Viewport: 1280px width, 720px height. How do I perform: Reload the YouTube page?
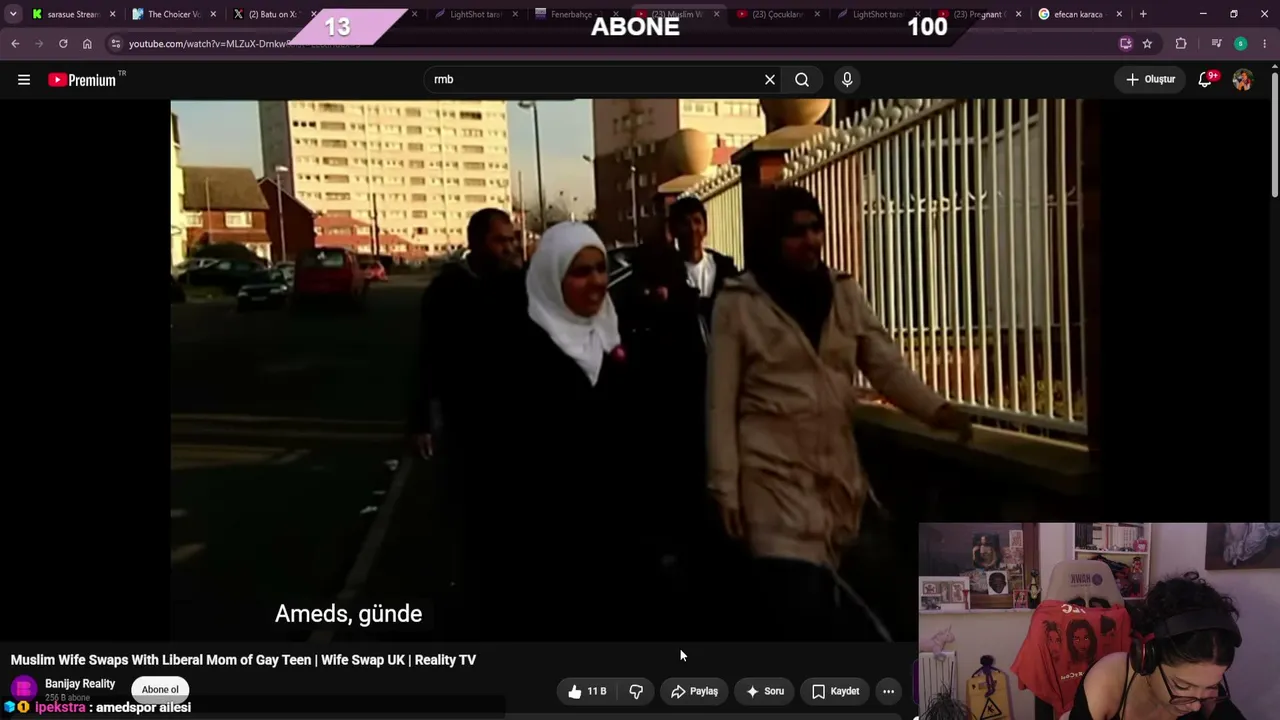(x=63, y=44)
